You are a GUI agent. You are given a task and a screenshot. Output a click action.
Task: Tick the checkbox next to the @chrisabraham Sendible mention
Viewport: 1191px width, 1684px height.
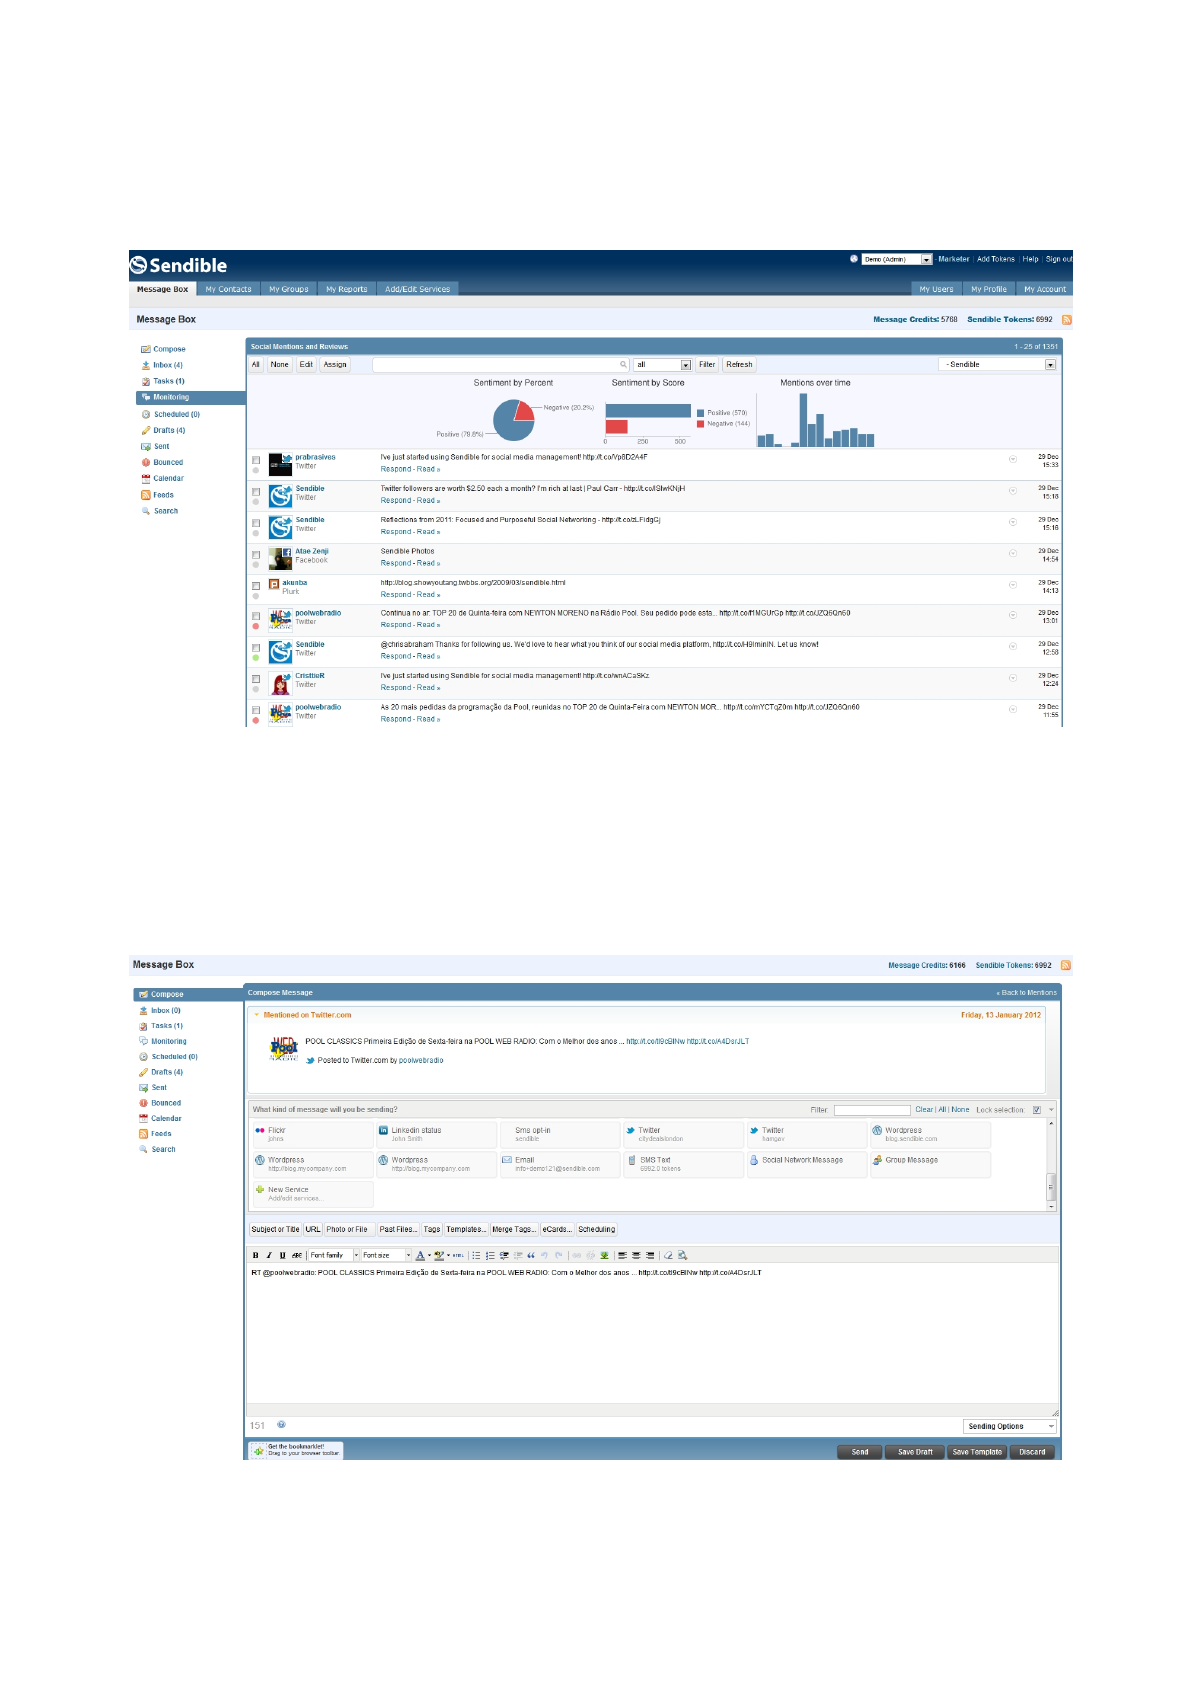click(x=256, y=648)
